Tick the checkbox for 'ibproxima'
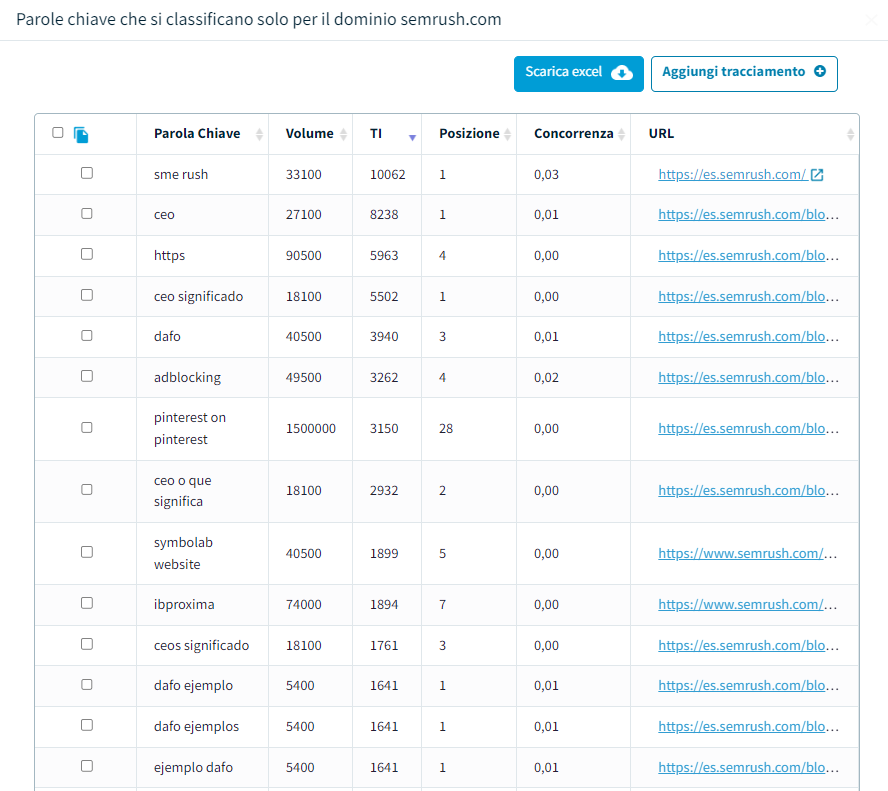888x791 pixels. pos(87,603)
